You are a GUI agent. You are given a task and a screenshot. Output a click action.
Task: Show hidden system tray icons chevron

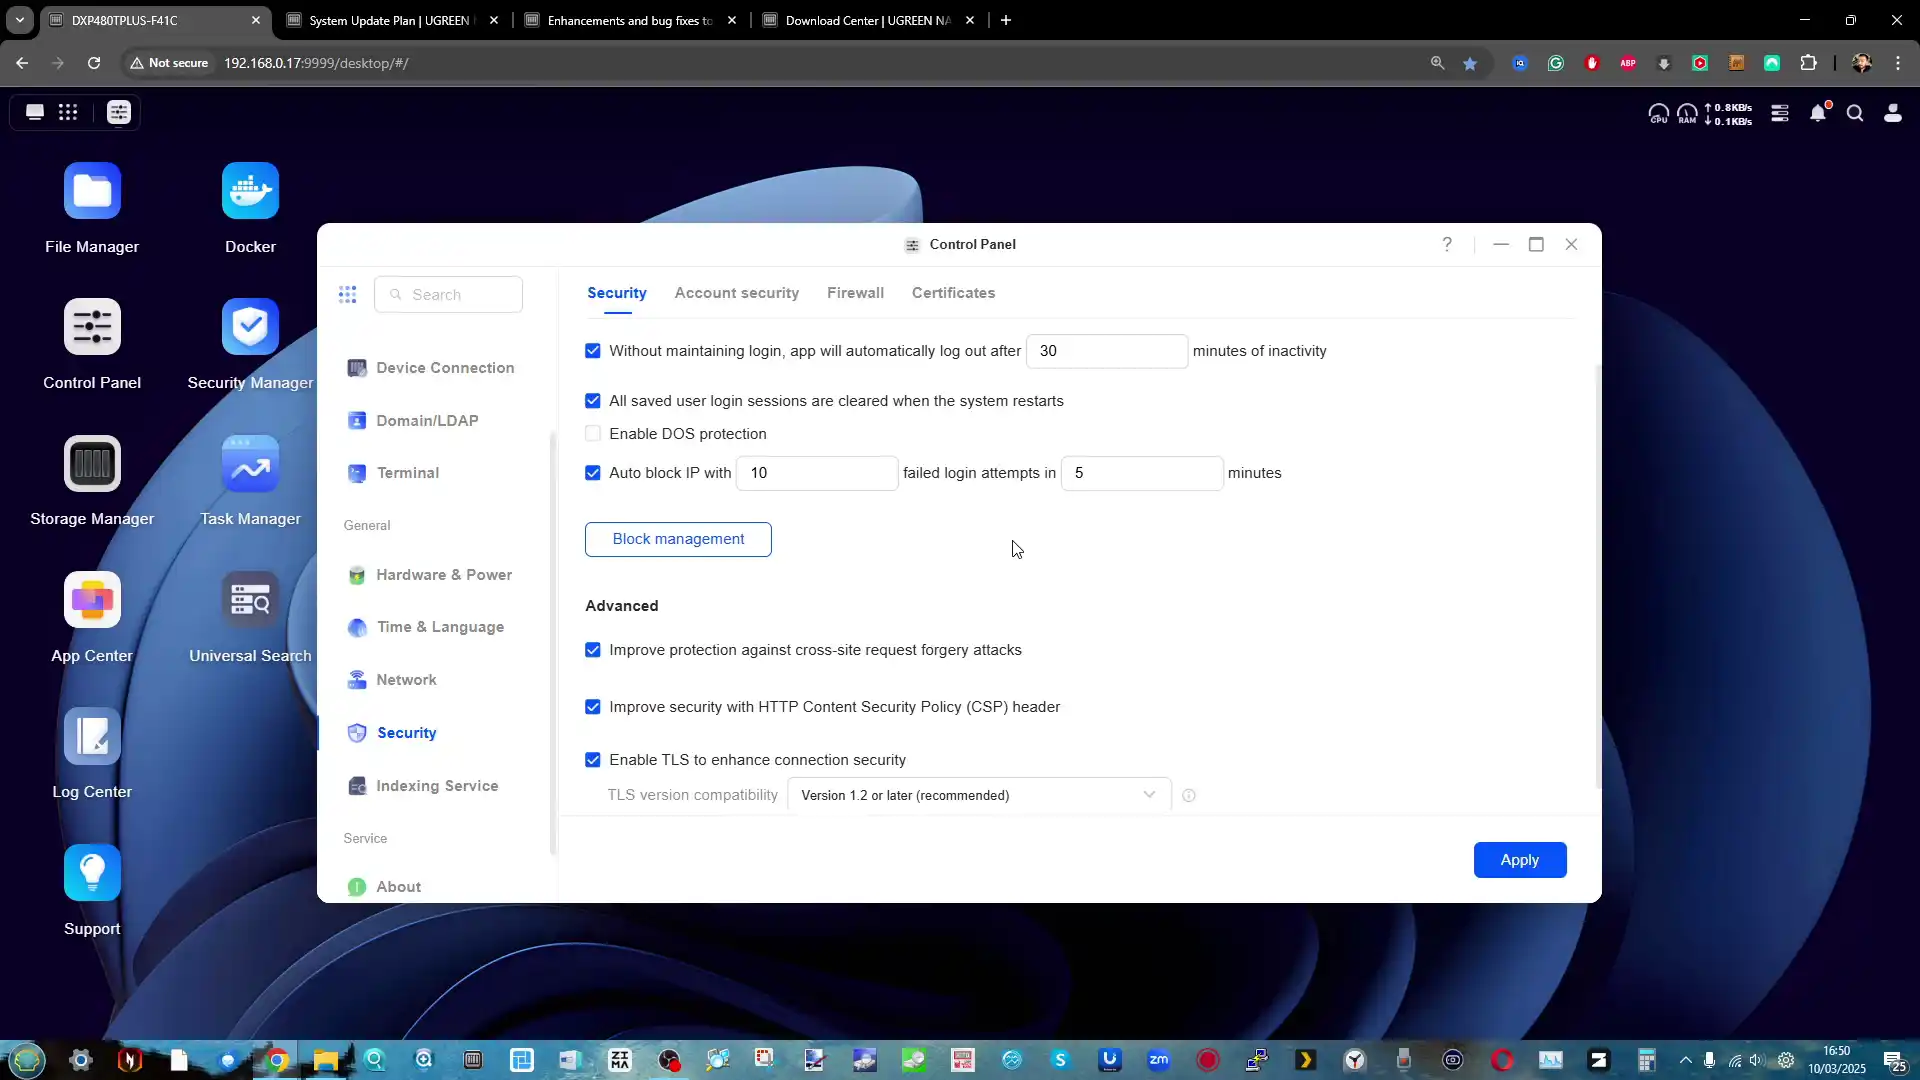tap(1685, 1060)
